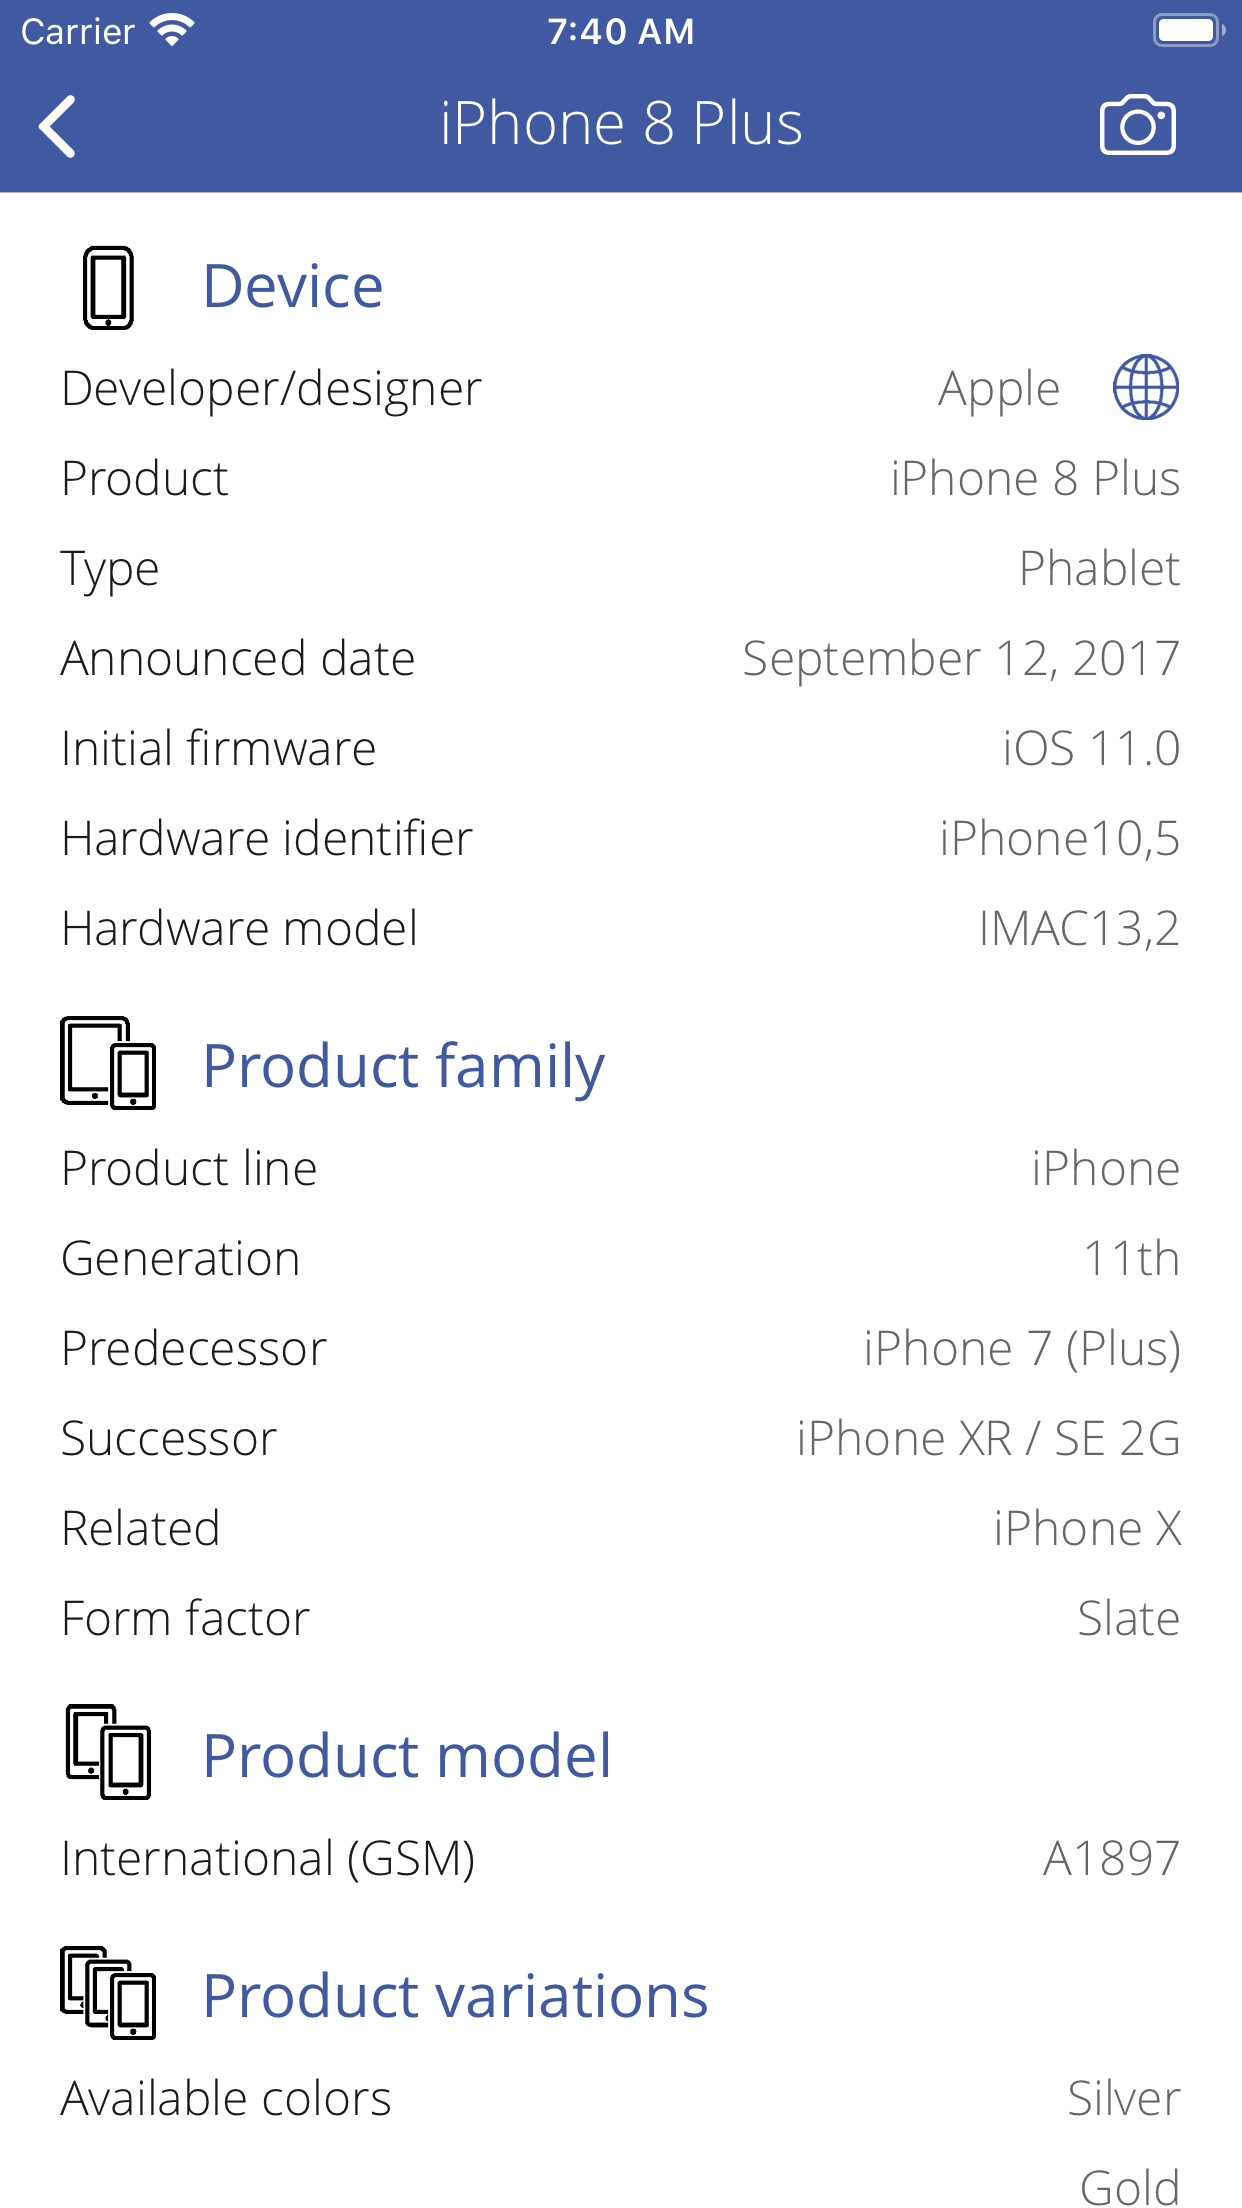This screenshot has width=1242, height=2208.
Task: Select the Product model heading
Action: click(x=407, y=1756)
